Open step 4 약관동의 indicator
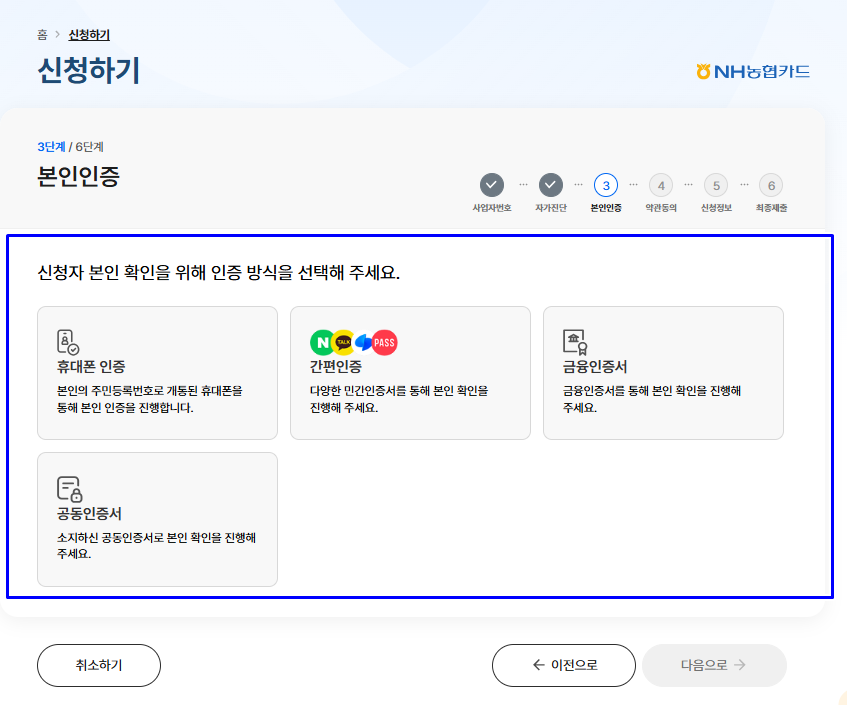The height and width of the screenshot is (705, 847). tap(660, 185)
